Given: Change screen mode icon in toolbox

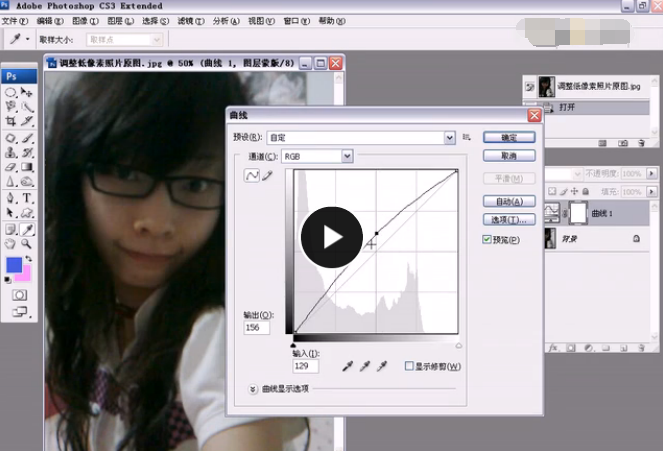Looking at the screenshot, I should click(x=19, y=312).
